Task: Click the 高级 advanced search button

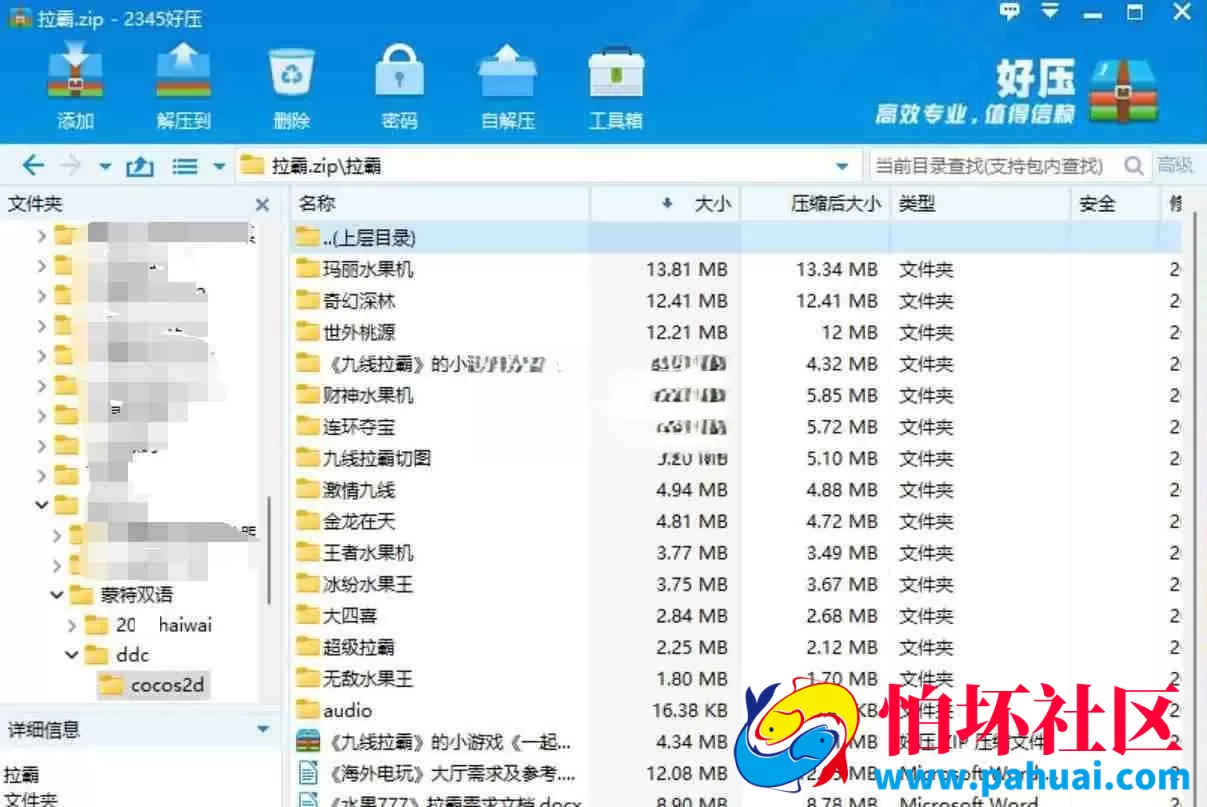Action: click(1175, 166)
